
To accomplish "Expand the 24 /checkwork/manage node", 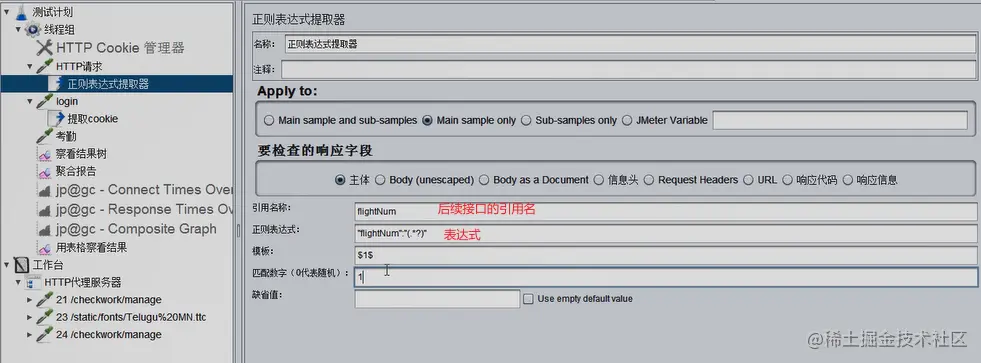I will coord(30,335).
